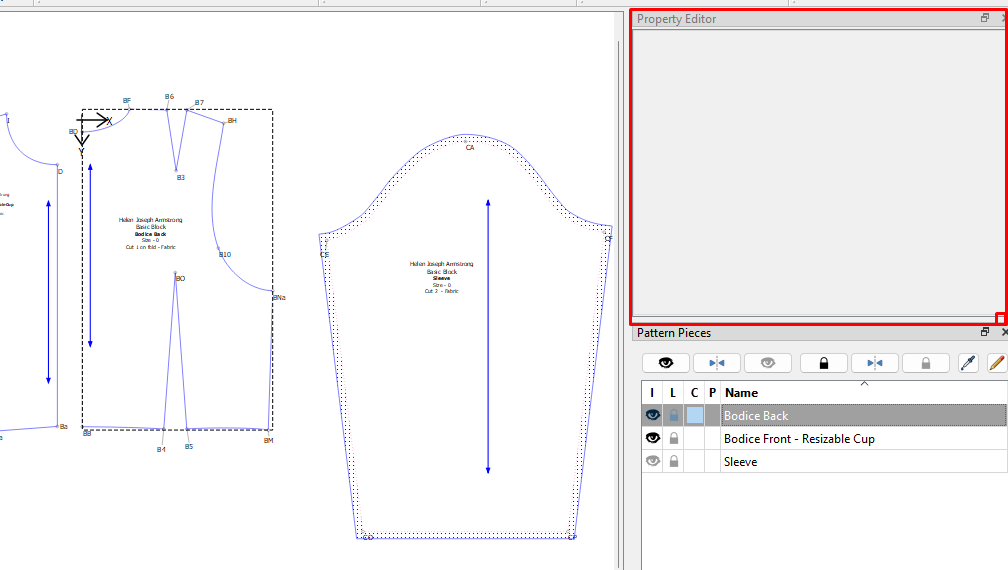This screenshot has width=1008, height=570.
Task: Click the invert visibility button beside black eye
Action: [718, 363]
